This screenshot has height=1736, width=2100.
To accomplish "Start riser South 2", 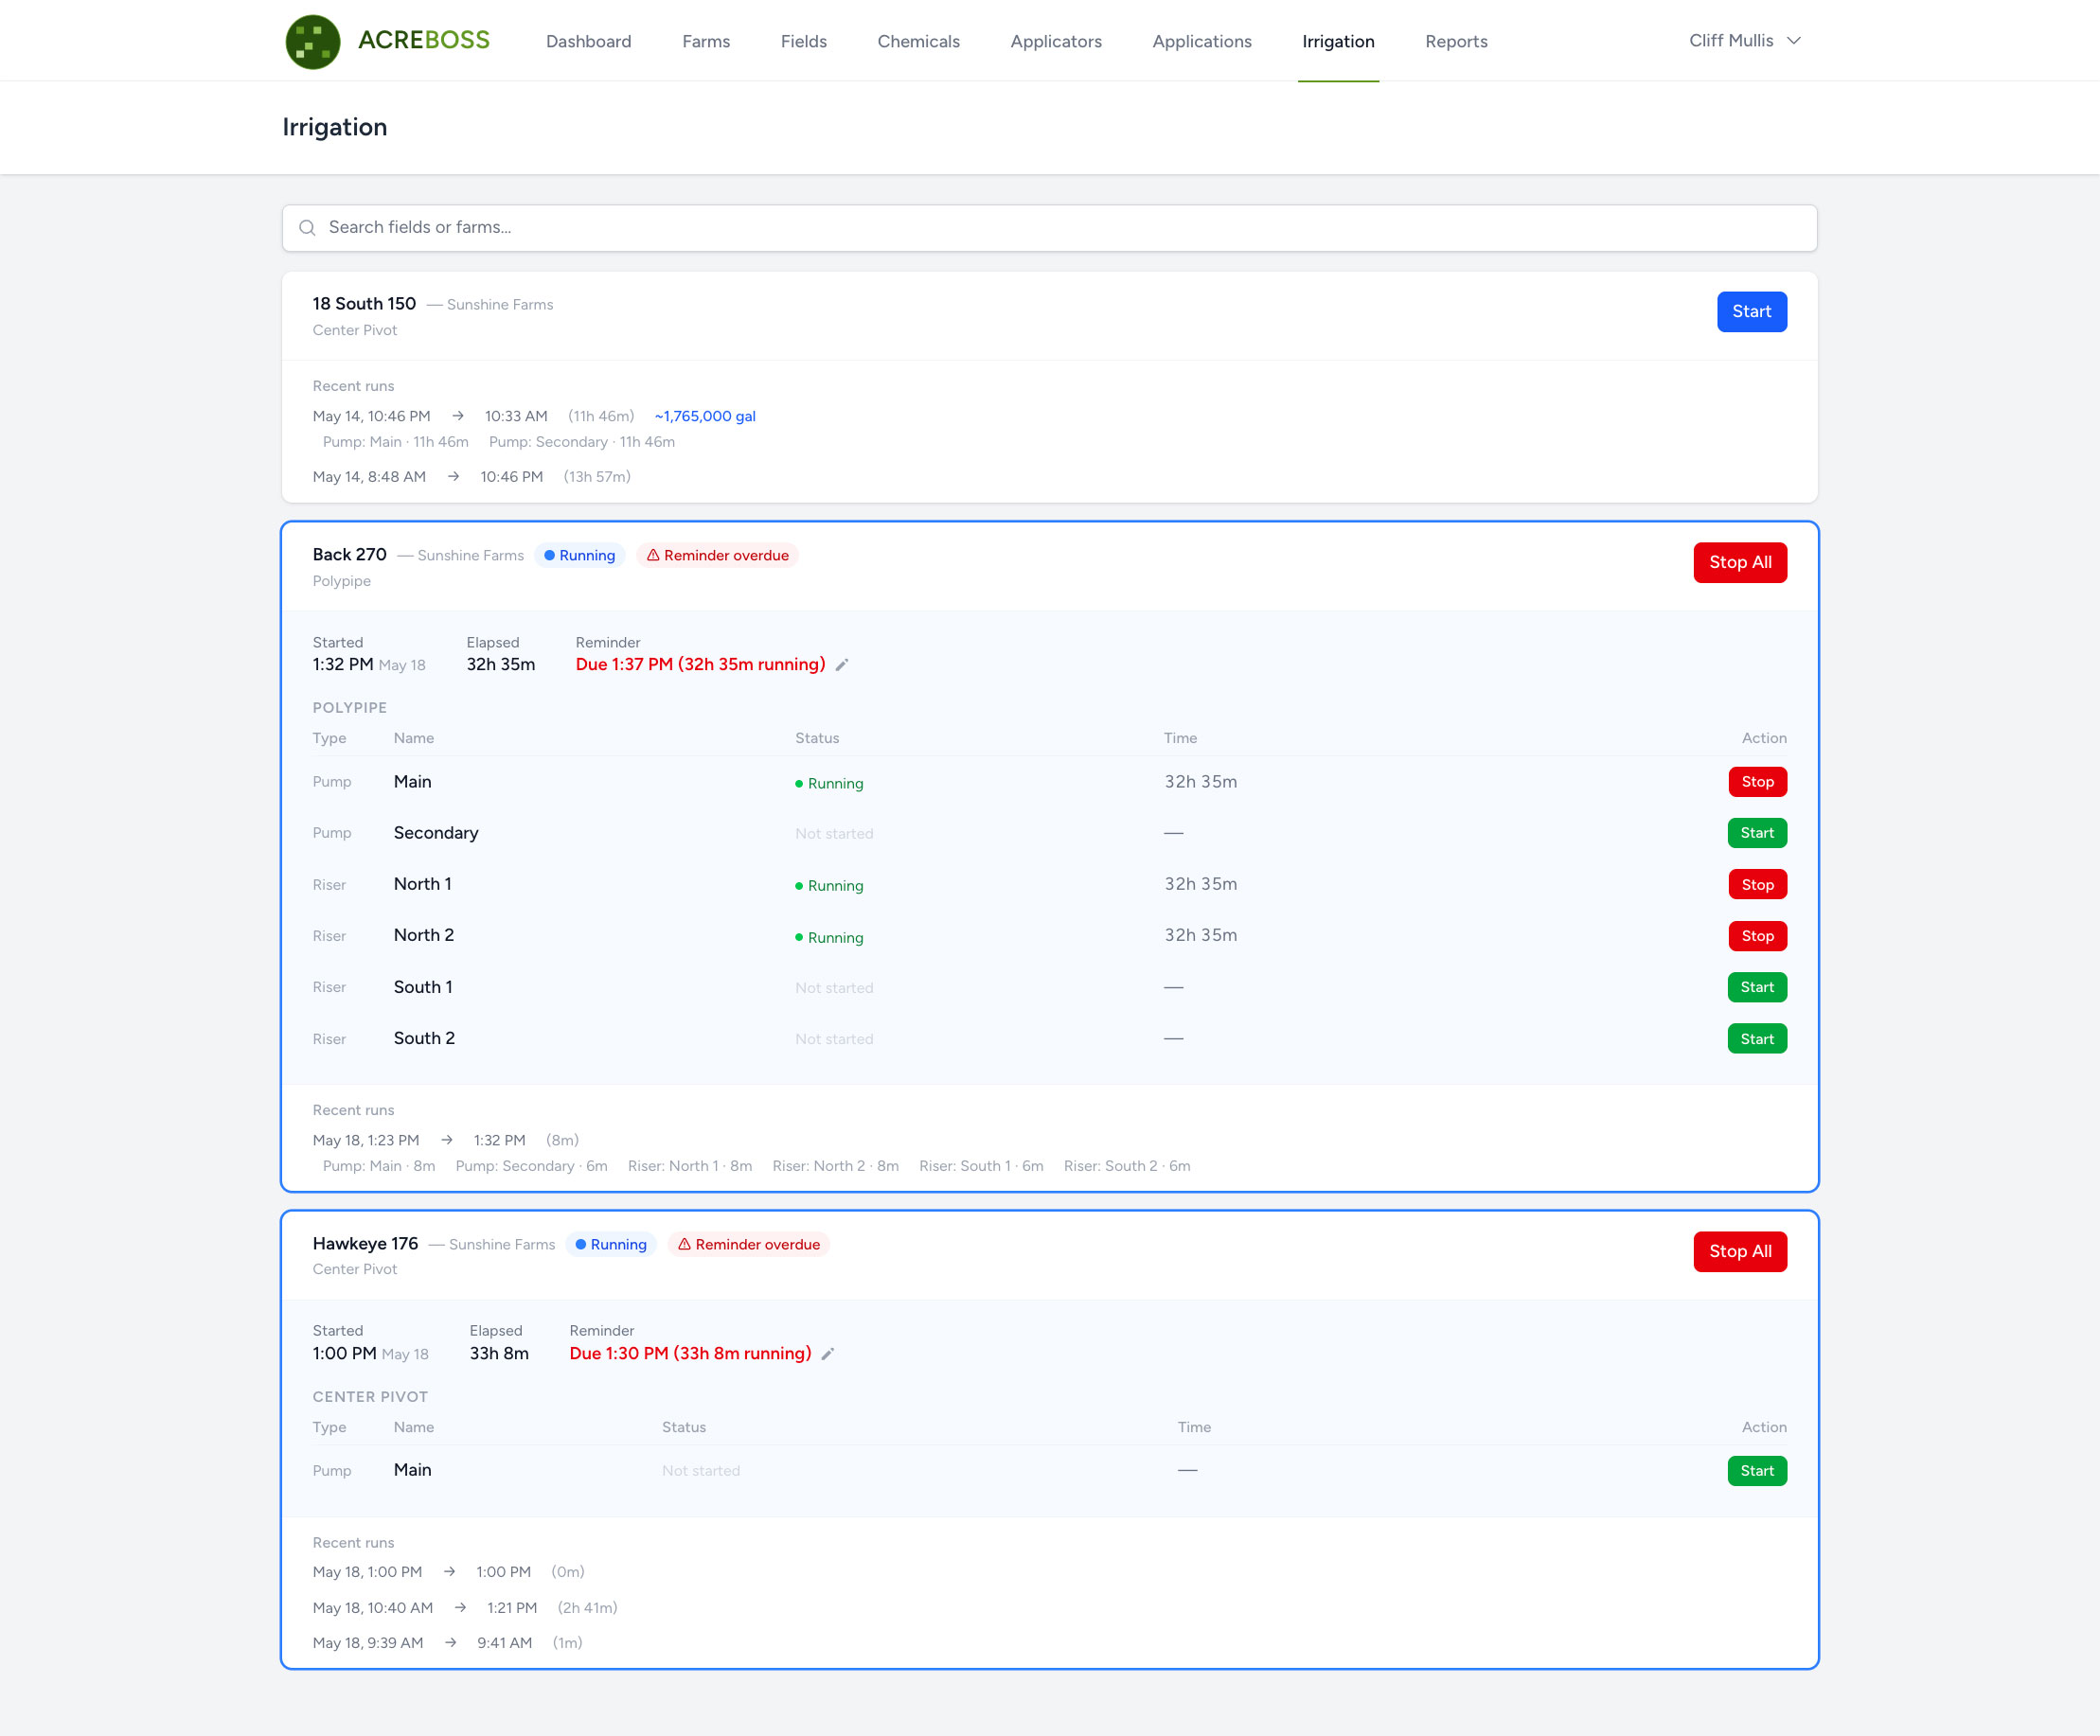I will coord(1757,1039).
